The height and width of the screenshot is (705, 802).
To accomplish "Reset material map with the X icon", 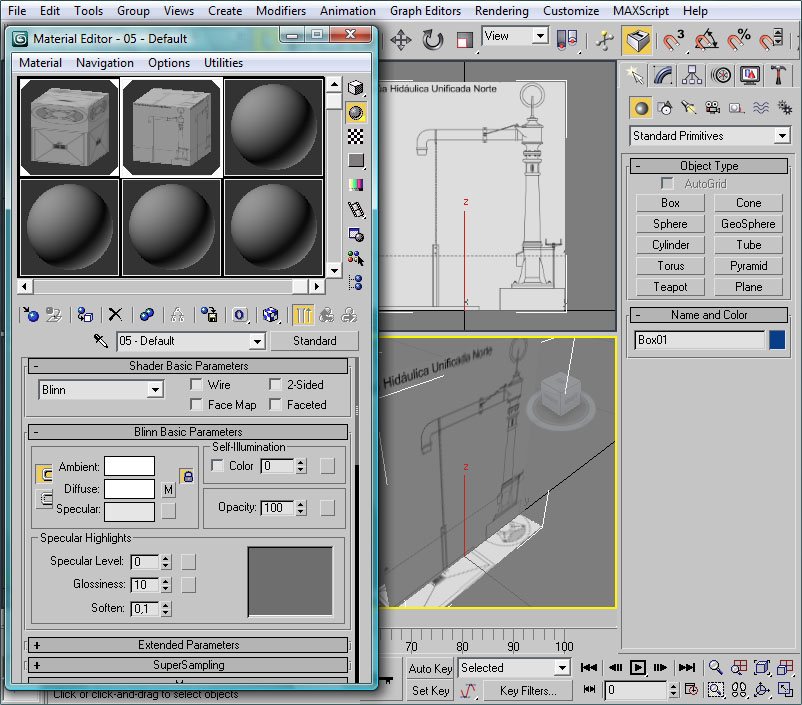I will click(x=115, y=315).
